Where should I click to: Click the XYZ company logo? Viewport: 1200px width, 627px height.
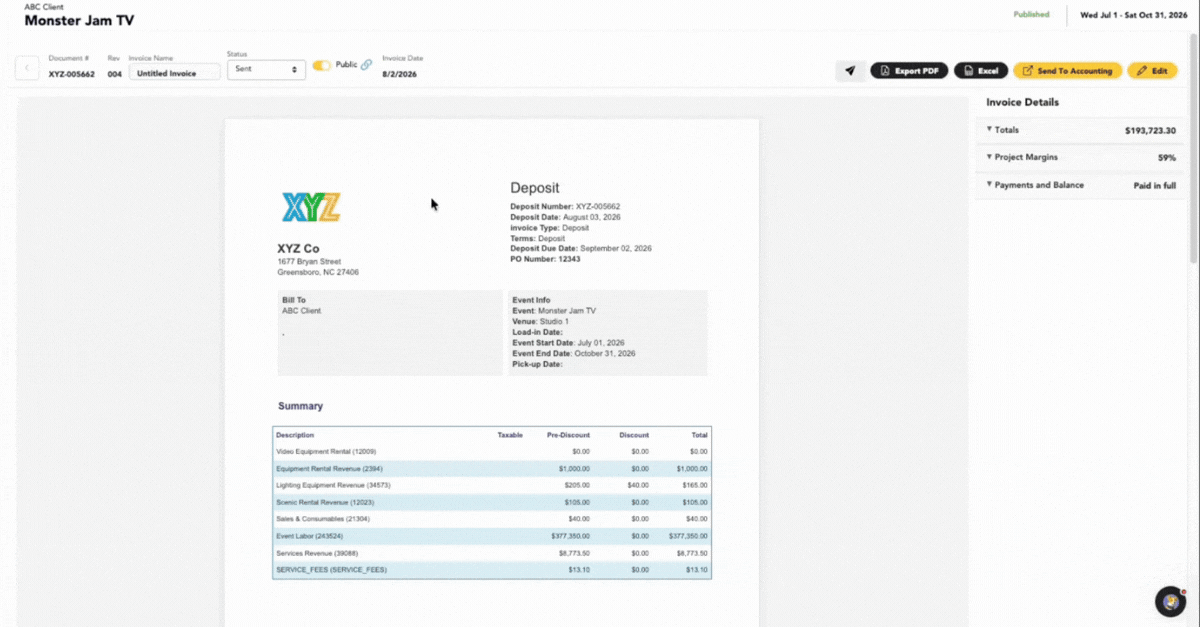pyautogui.click(x=311, y=206)
